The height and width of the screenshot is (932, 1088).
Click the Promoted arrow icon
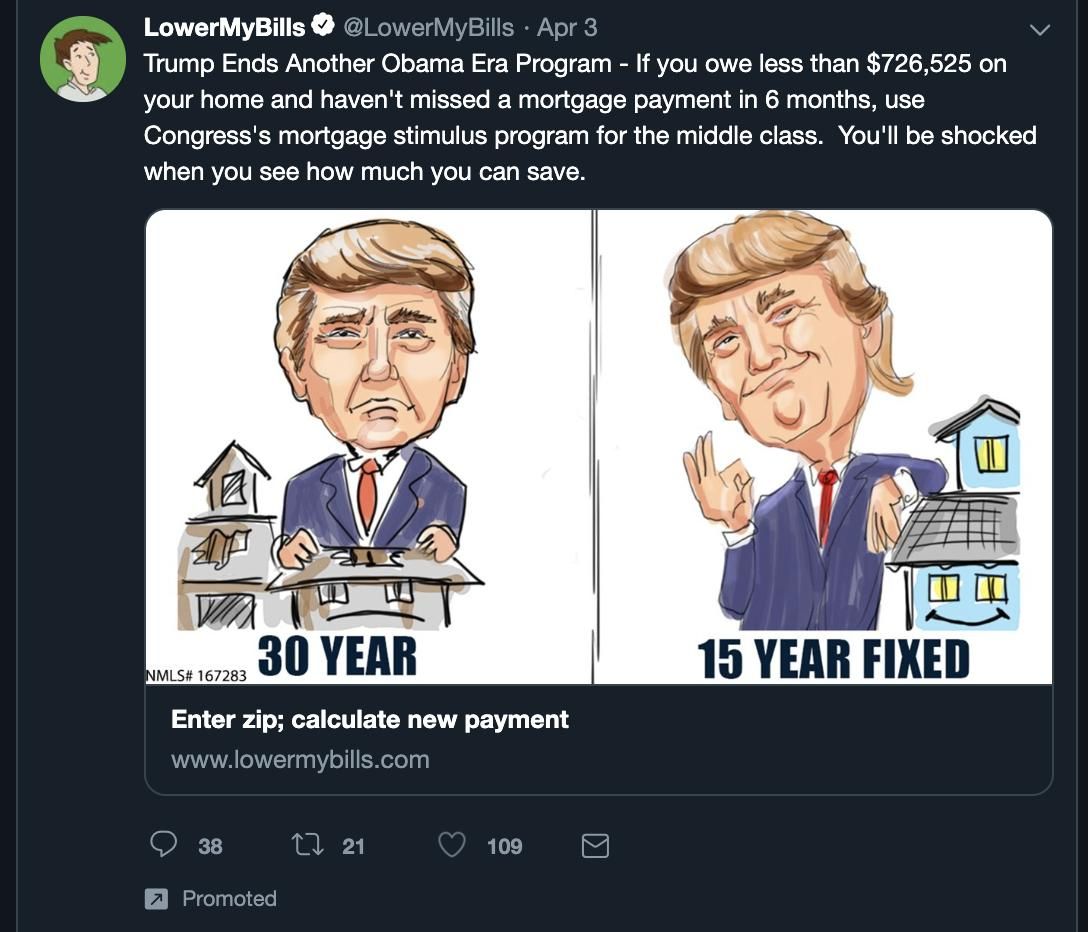[x=156, y=899]
